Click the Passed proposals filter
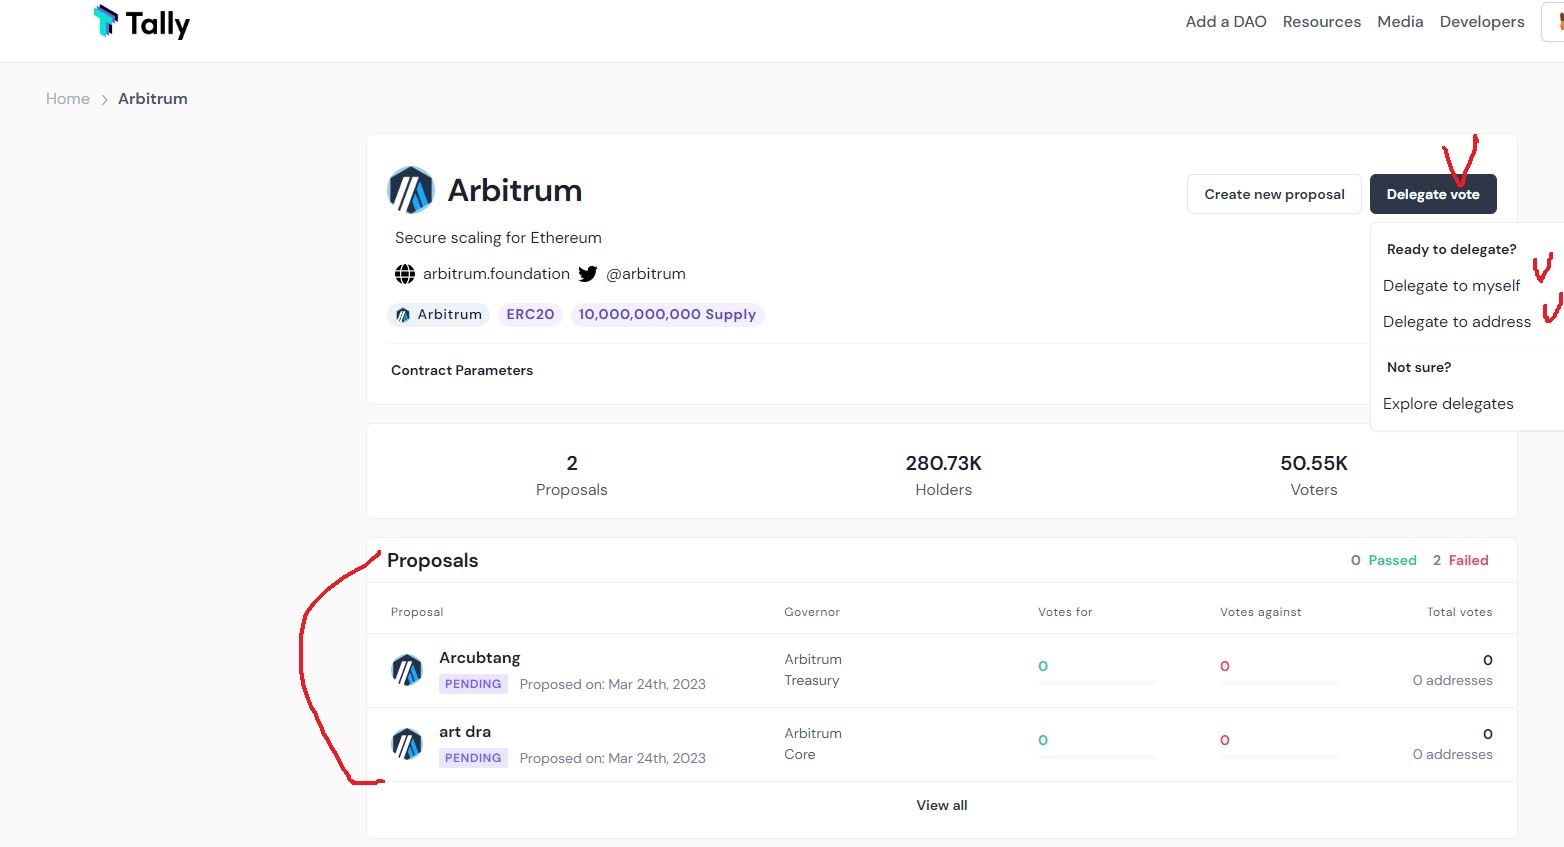Screen dimensions: 1564x847 pos(1384,561)
